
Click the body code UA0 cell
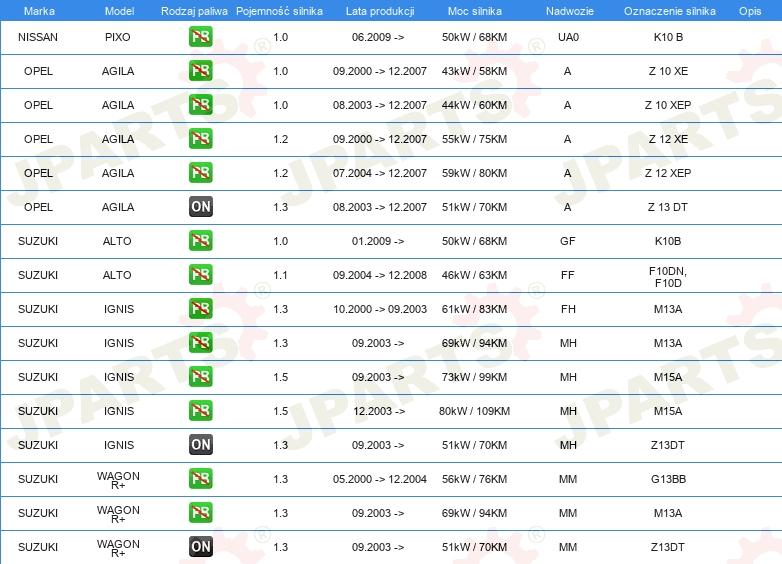(568, 37)
